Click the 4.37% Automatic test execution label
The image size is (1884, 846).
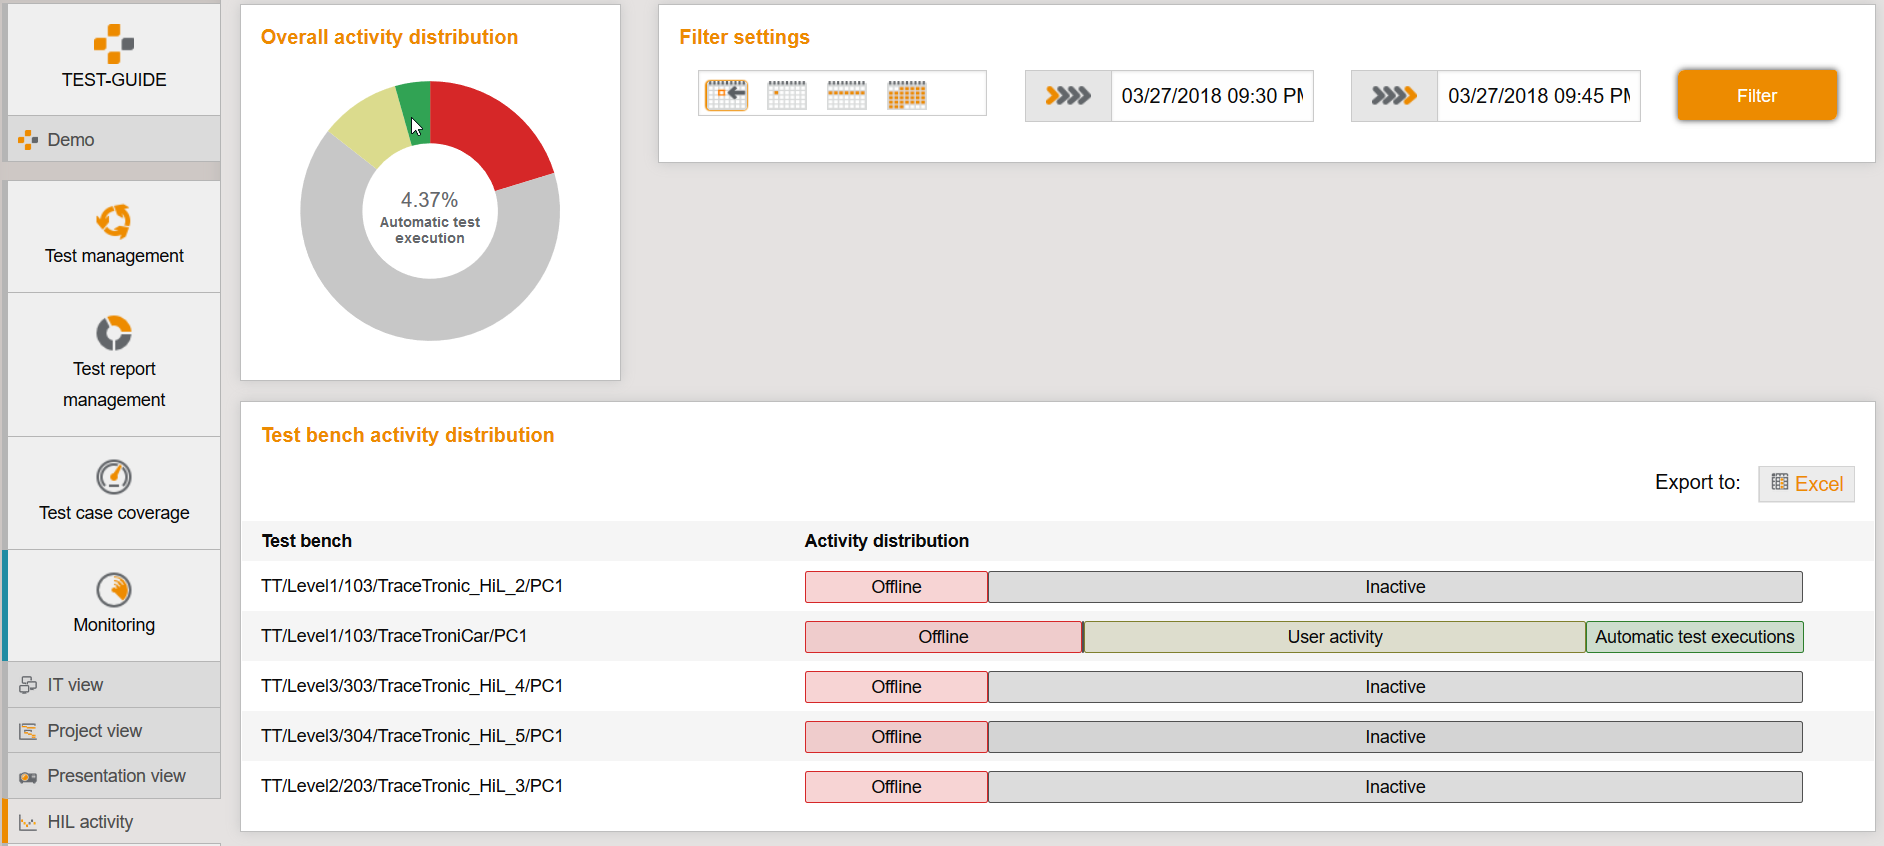(430, 217)
